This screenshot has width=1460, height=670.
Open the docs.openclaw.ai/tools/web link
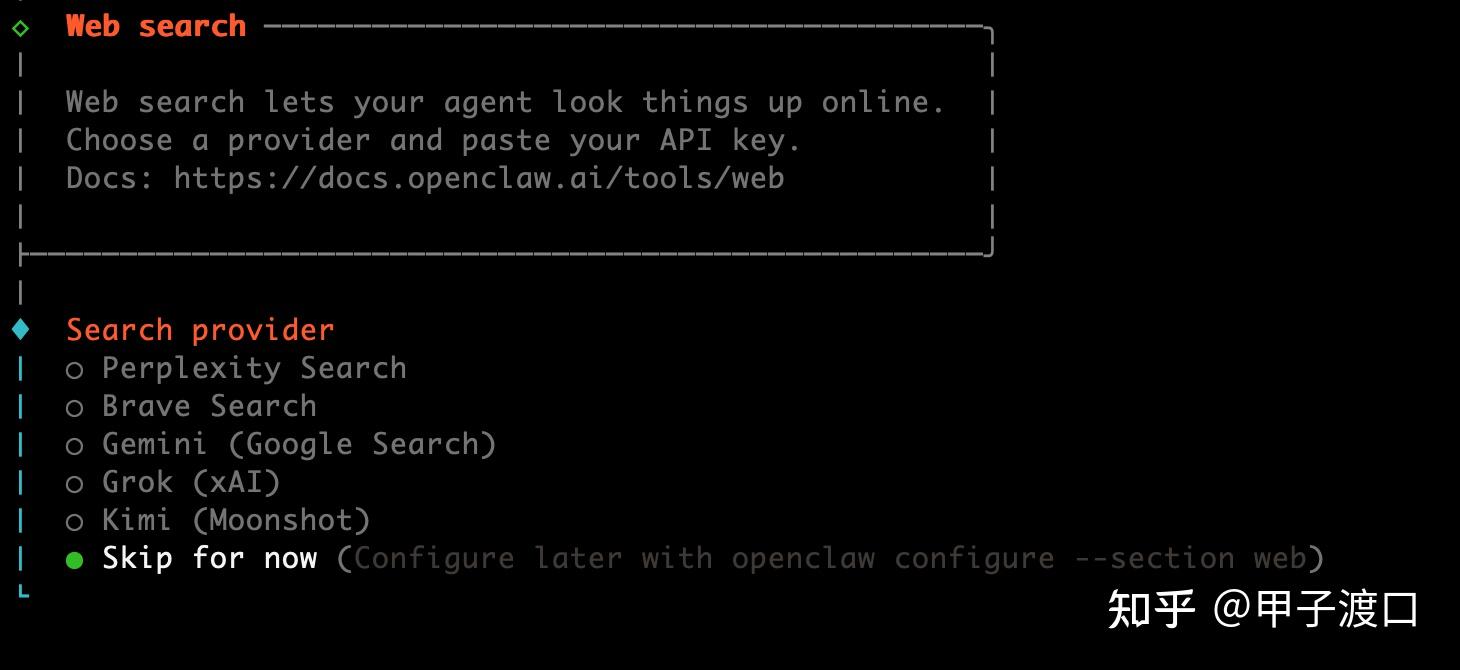[x=478, y=178]
